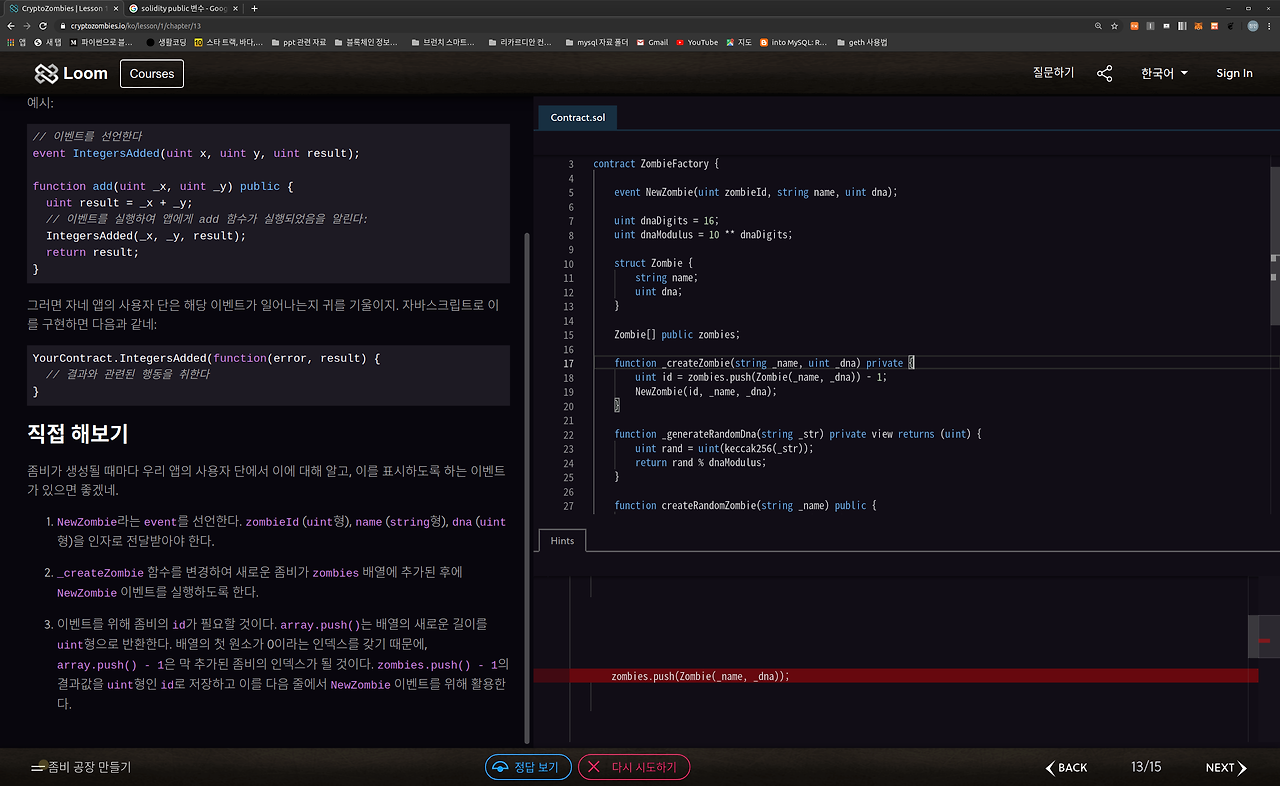Select the Contract.sol tab
The image size is (1280, 786).
578,117
